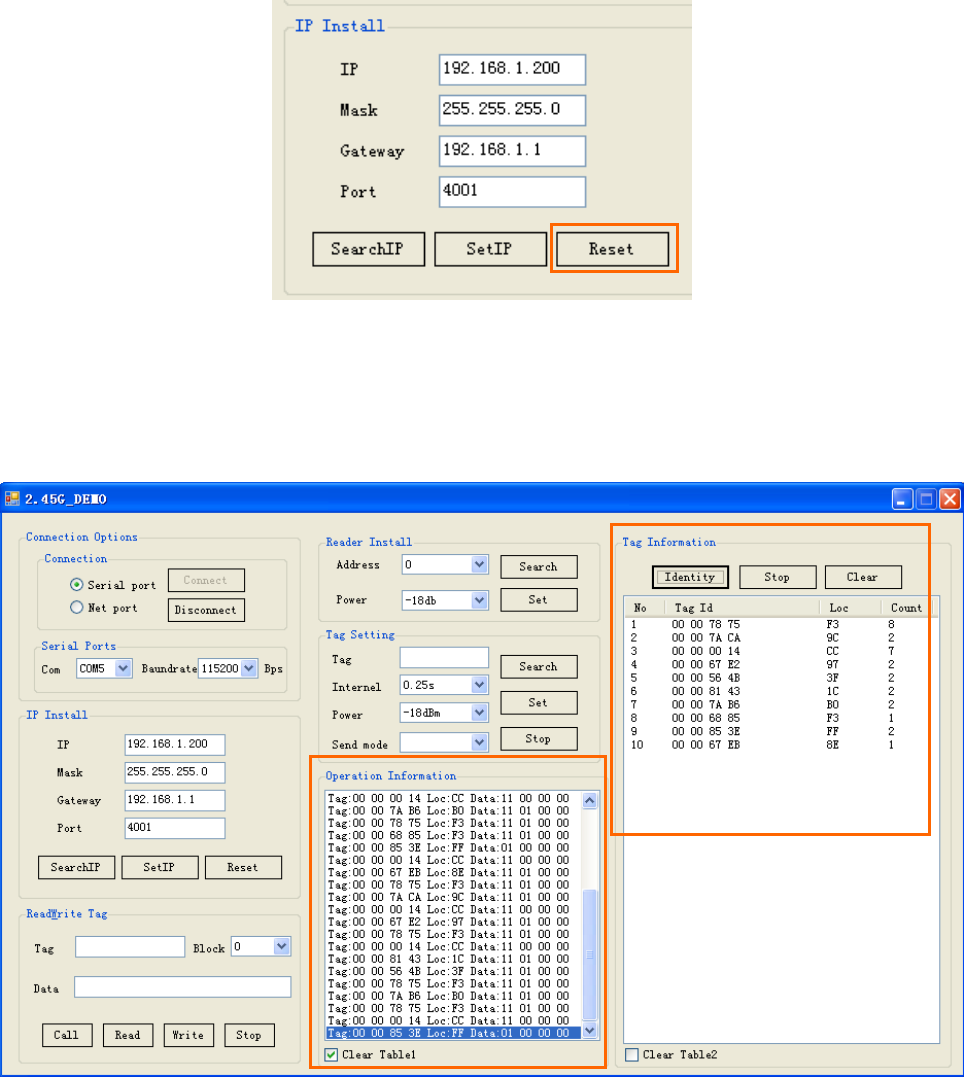Open the Com port COM5 dropdown
Screen dimensions: 964x1077
(x=123, y=668)
